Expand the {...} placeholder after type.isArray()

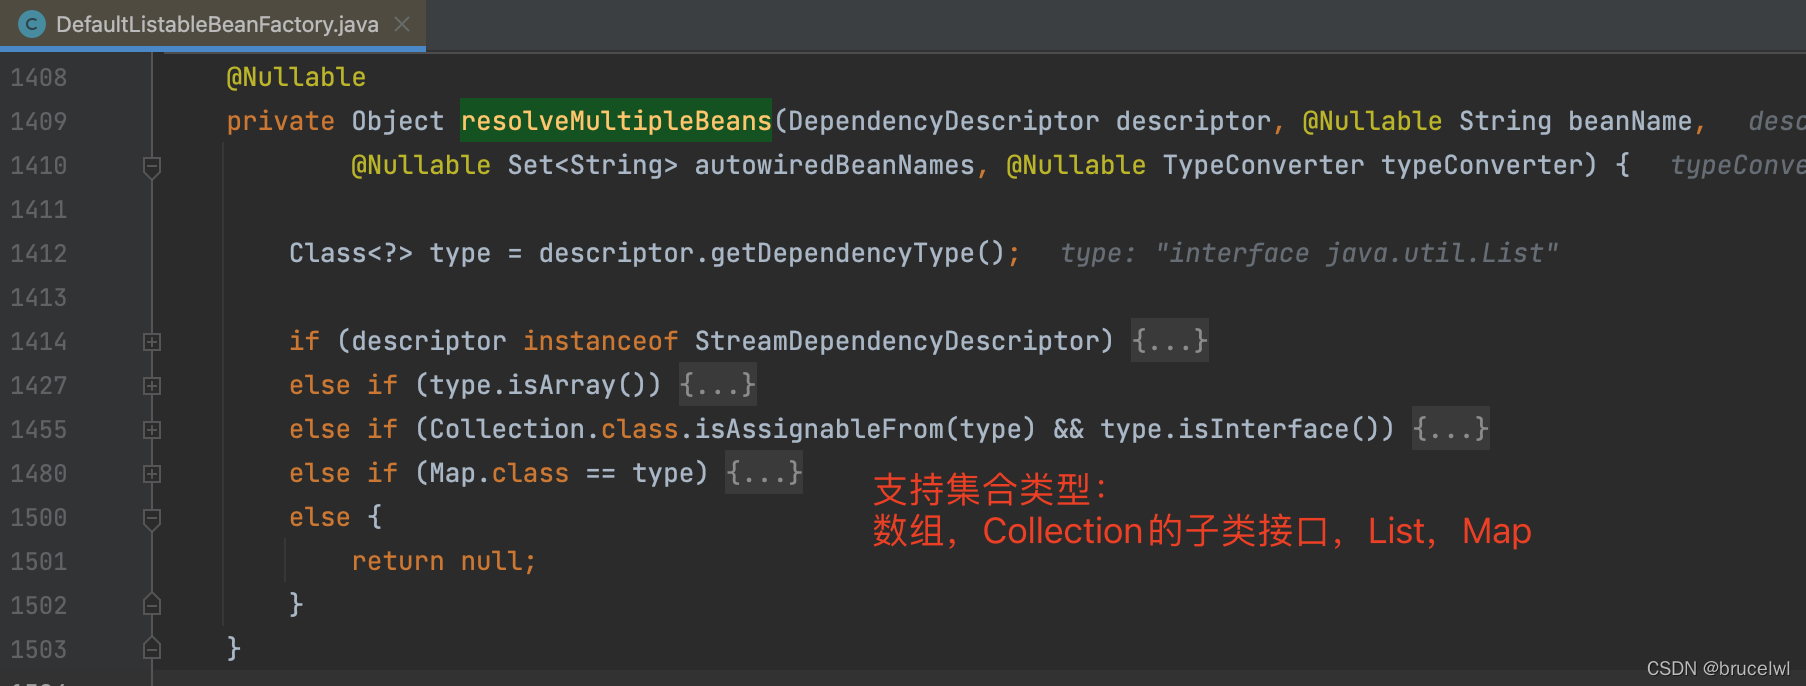[x=717, y=385]
